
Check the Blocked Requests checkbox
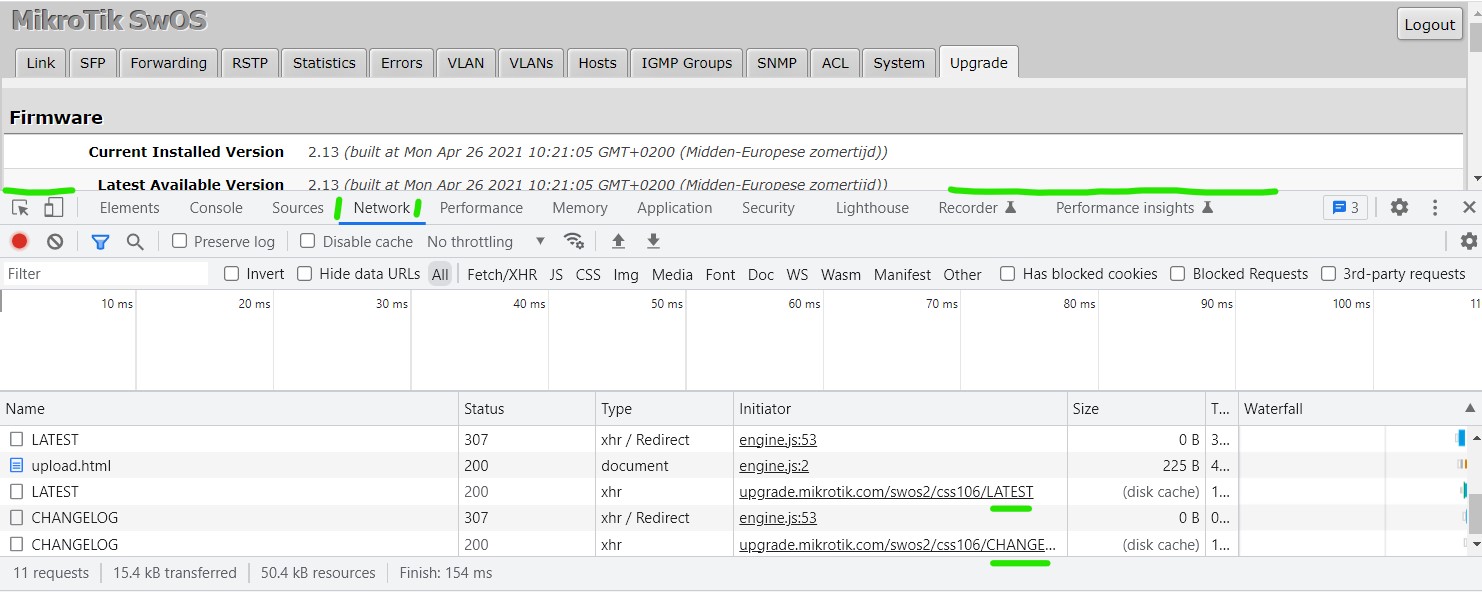1178,274
